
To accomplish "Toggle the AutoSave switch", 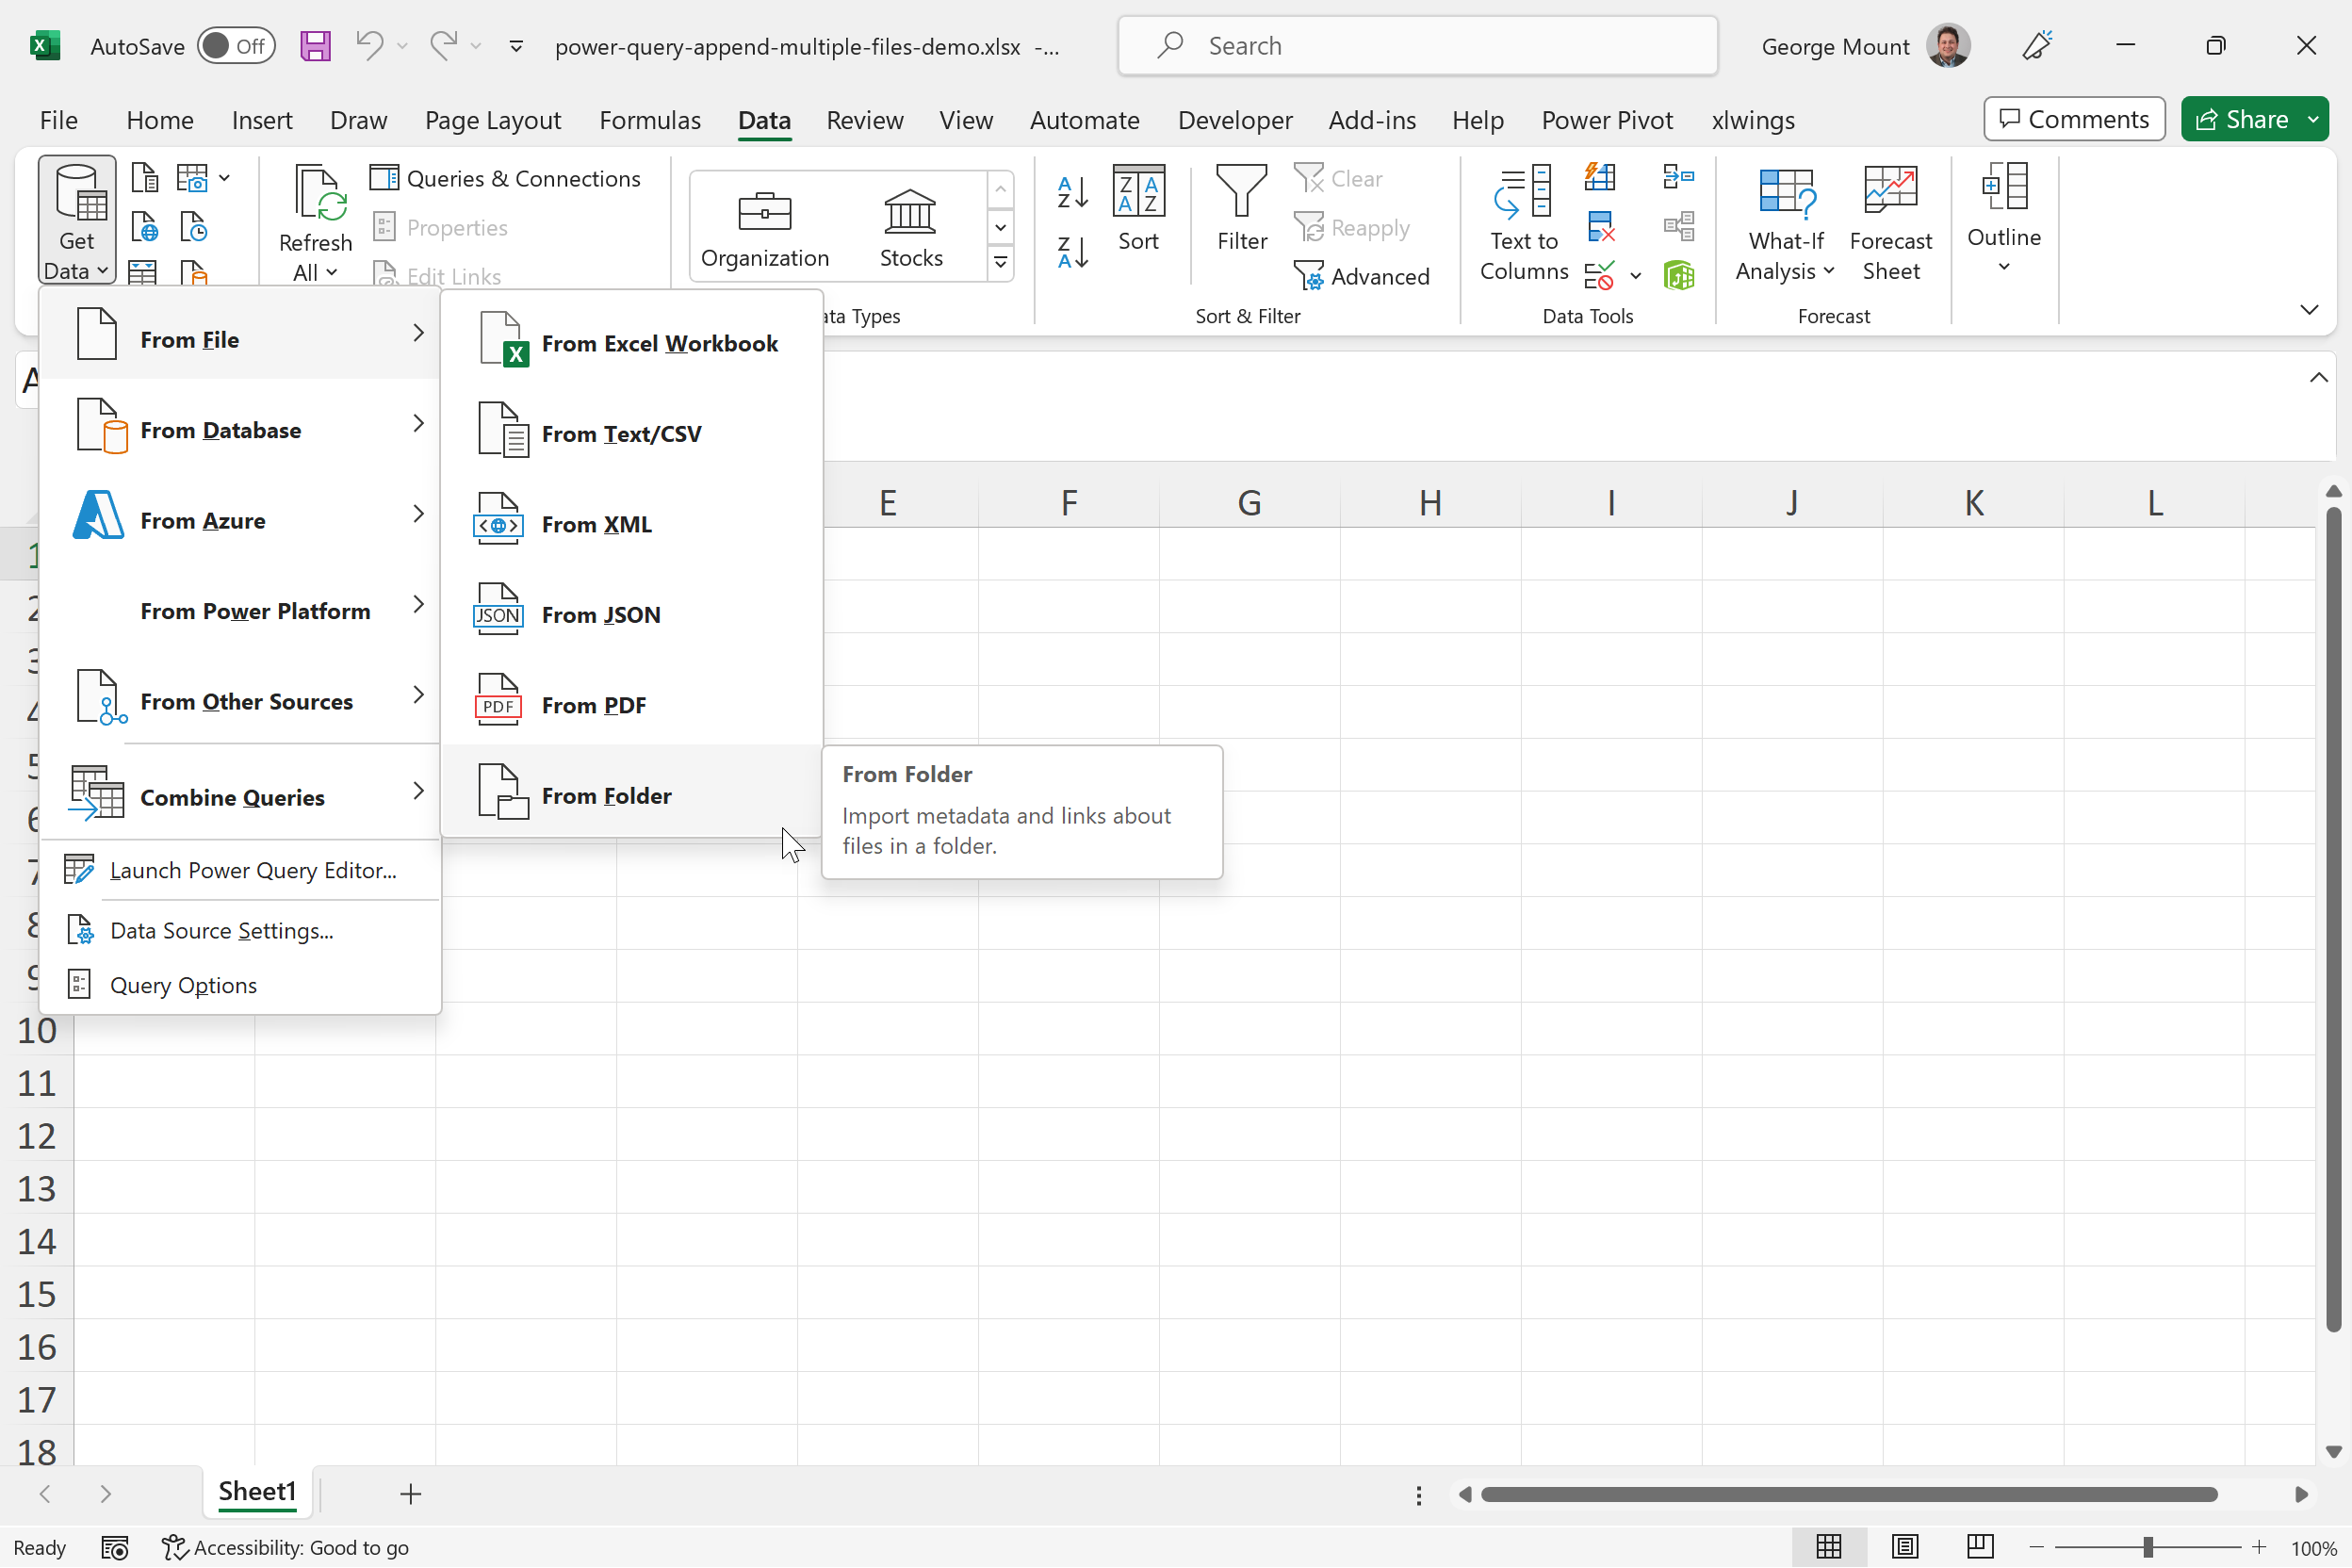I will point(236,46).
